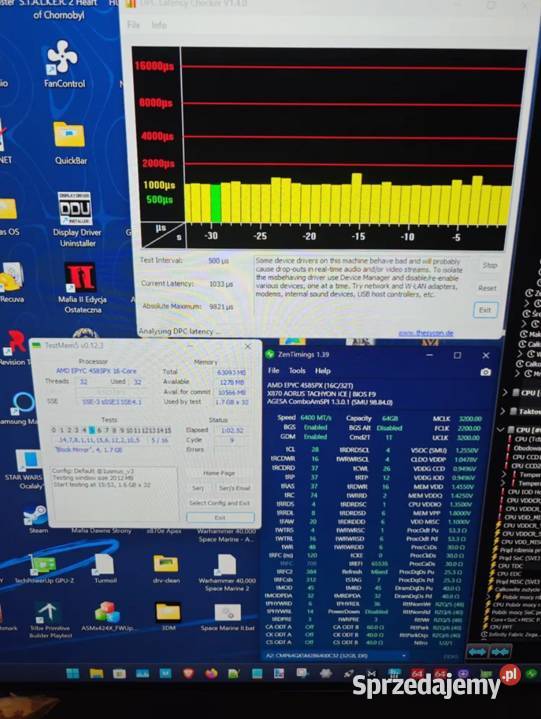Click the Exit button in TestMem5
This screenshot has height=719, width=541.
point(220,517)
